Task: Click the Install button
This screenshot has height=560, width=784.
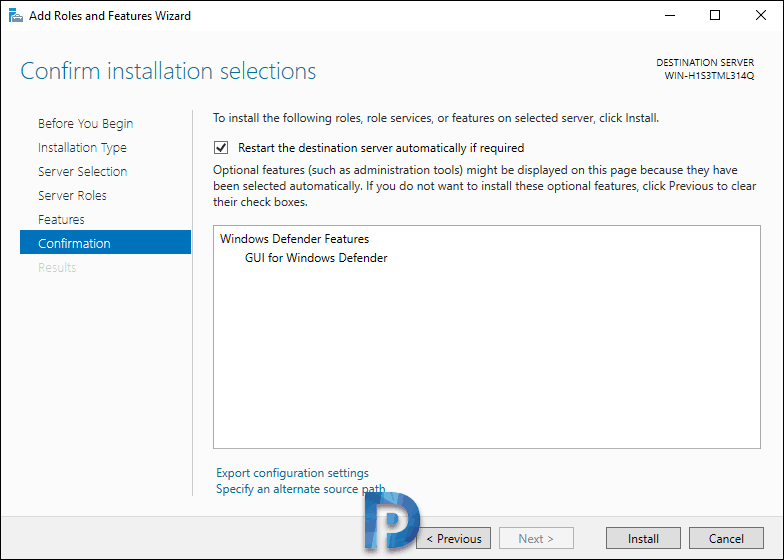Action: pyautogui.click(x=643, y=538)
